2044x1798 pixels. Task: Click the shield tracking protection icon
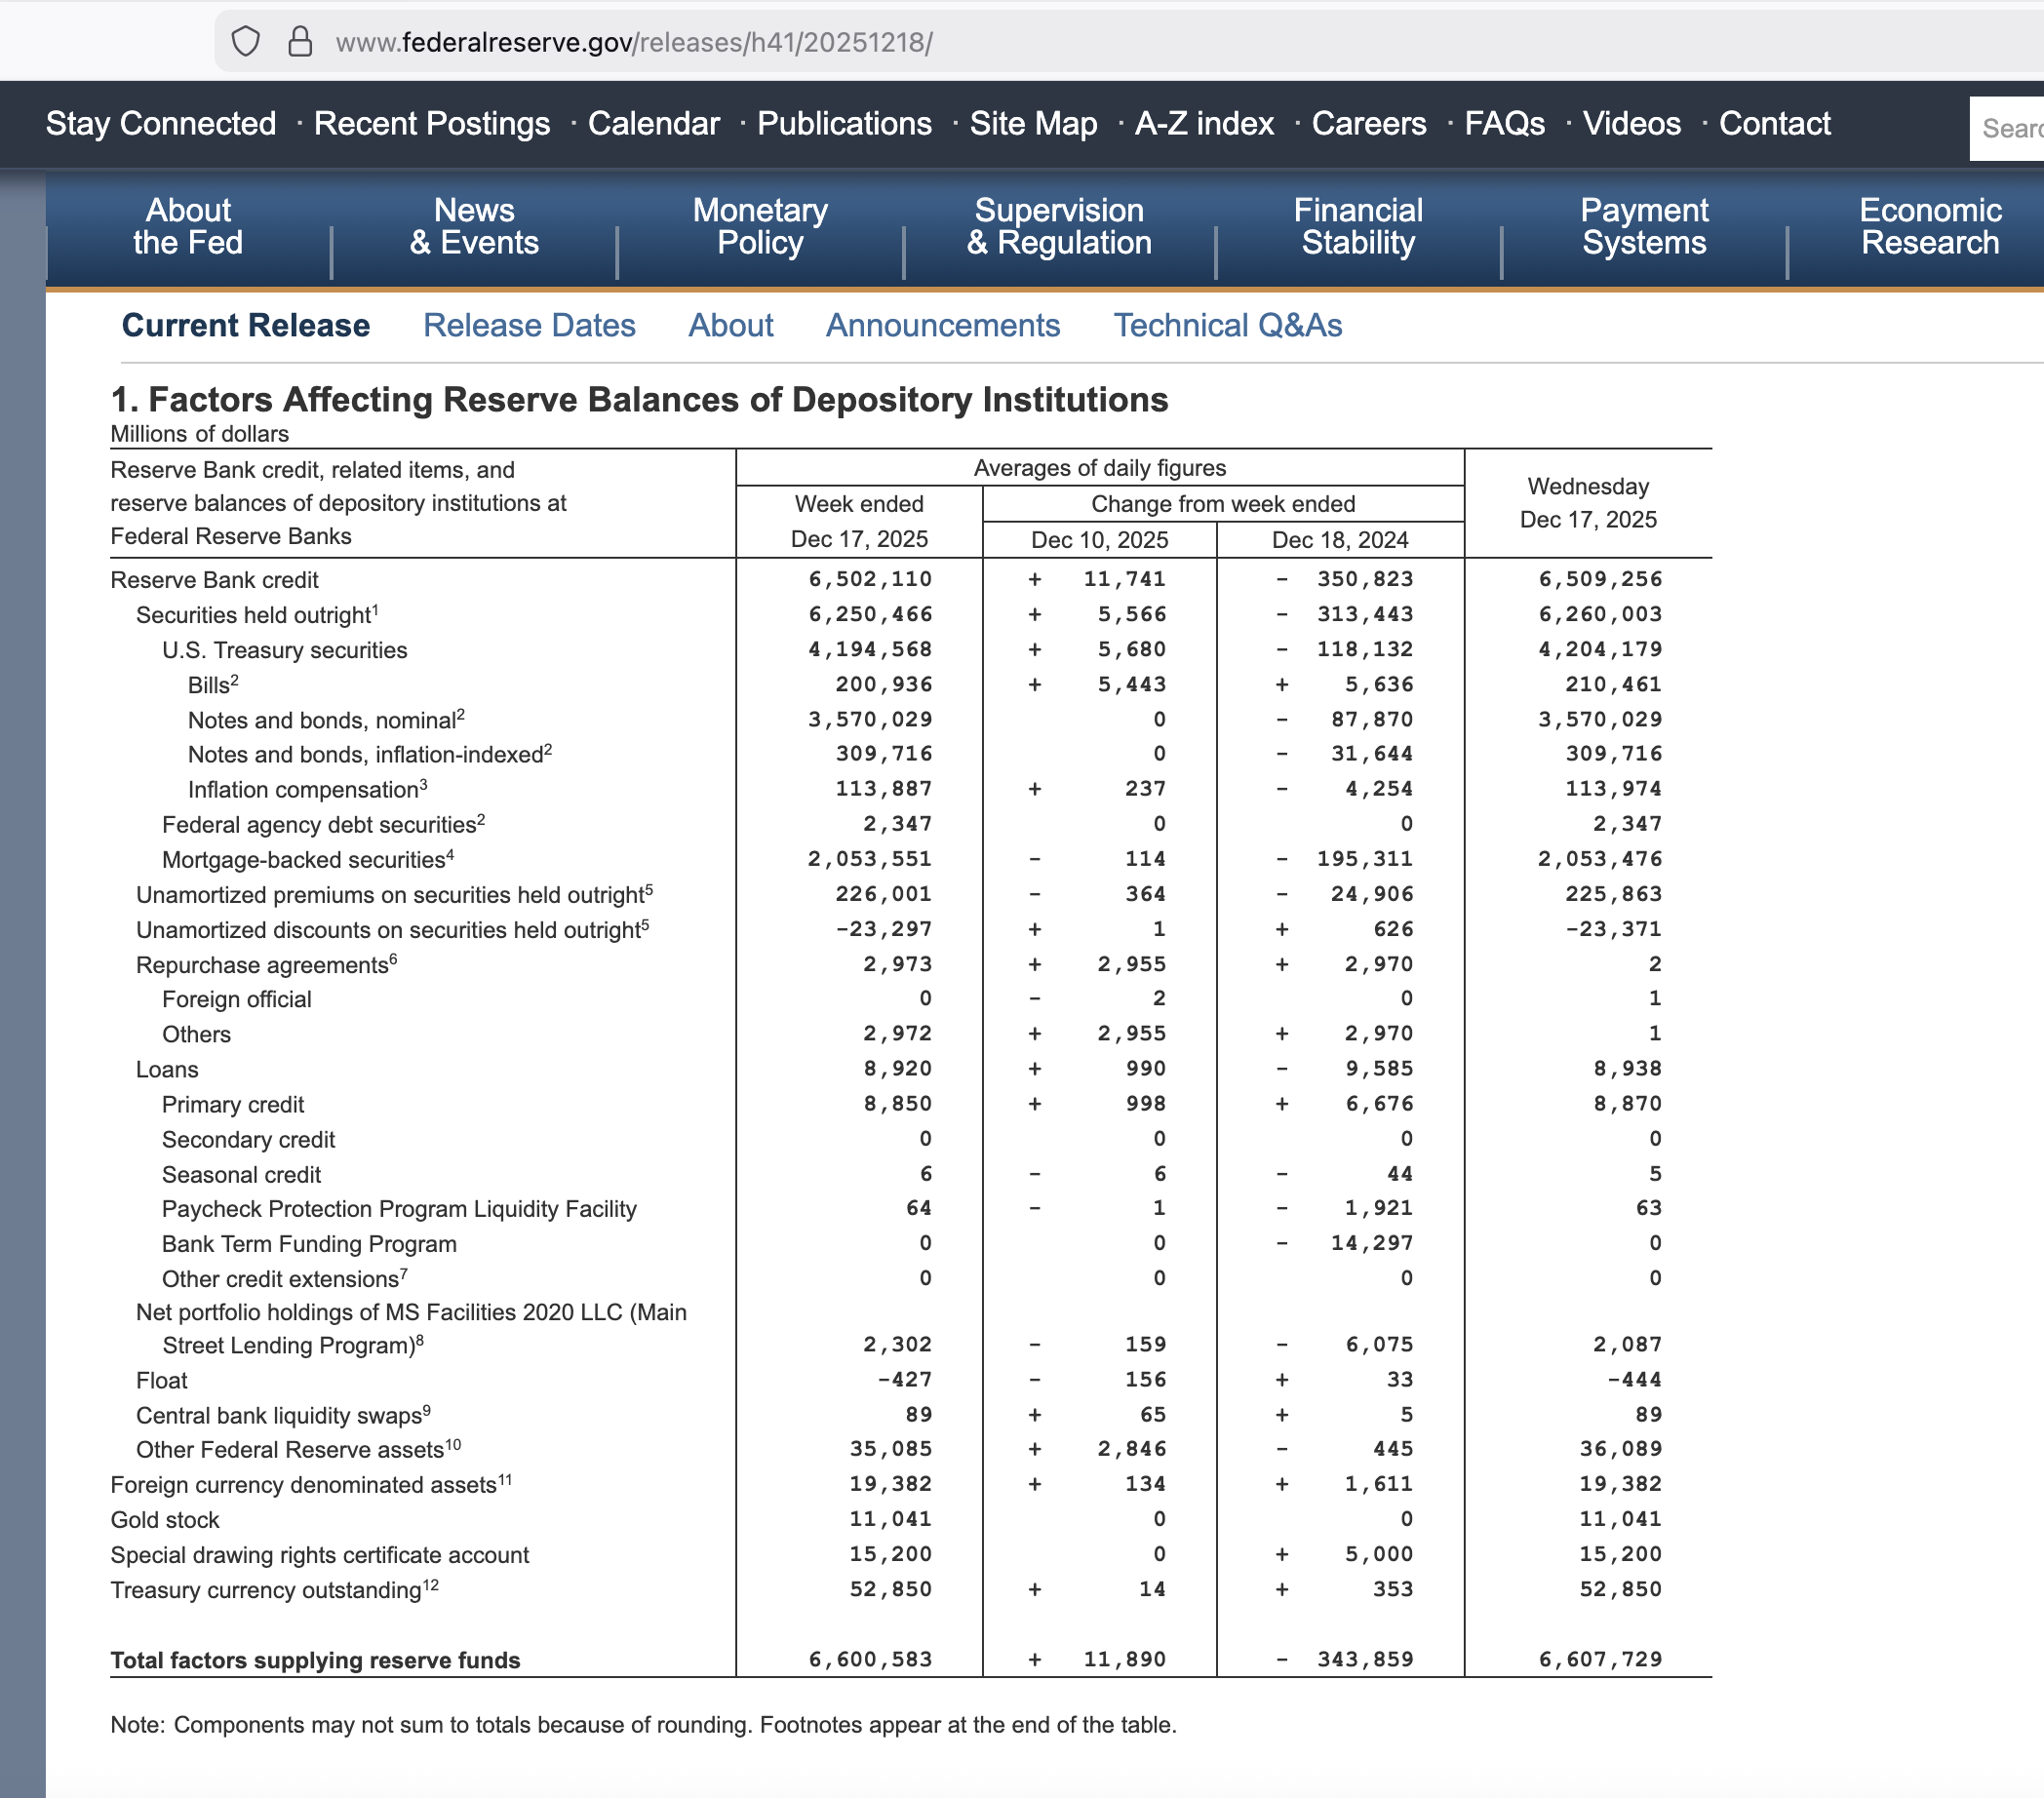245,42
